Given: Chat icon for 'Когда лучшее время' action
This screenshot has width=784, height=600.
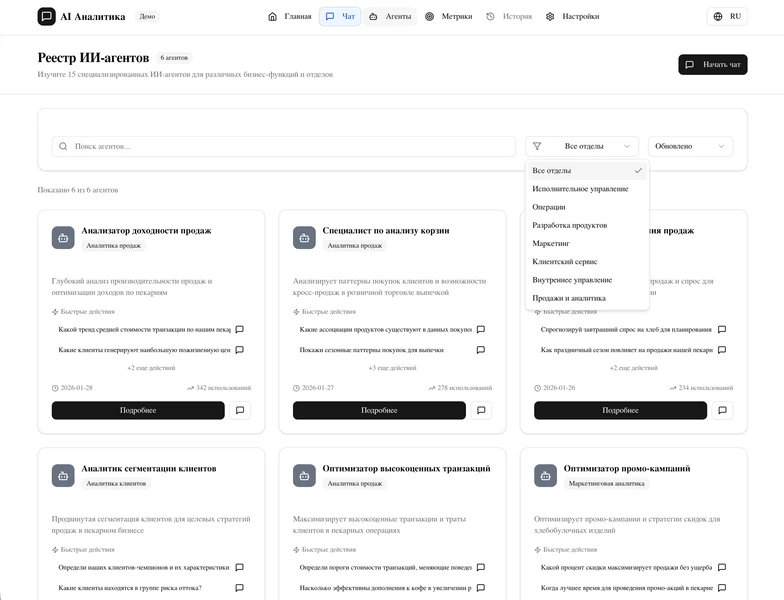Looking at the screenshot, I should click(722, 588).
